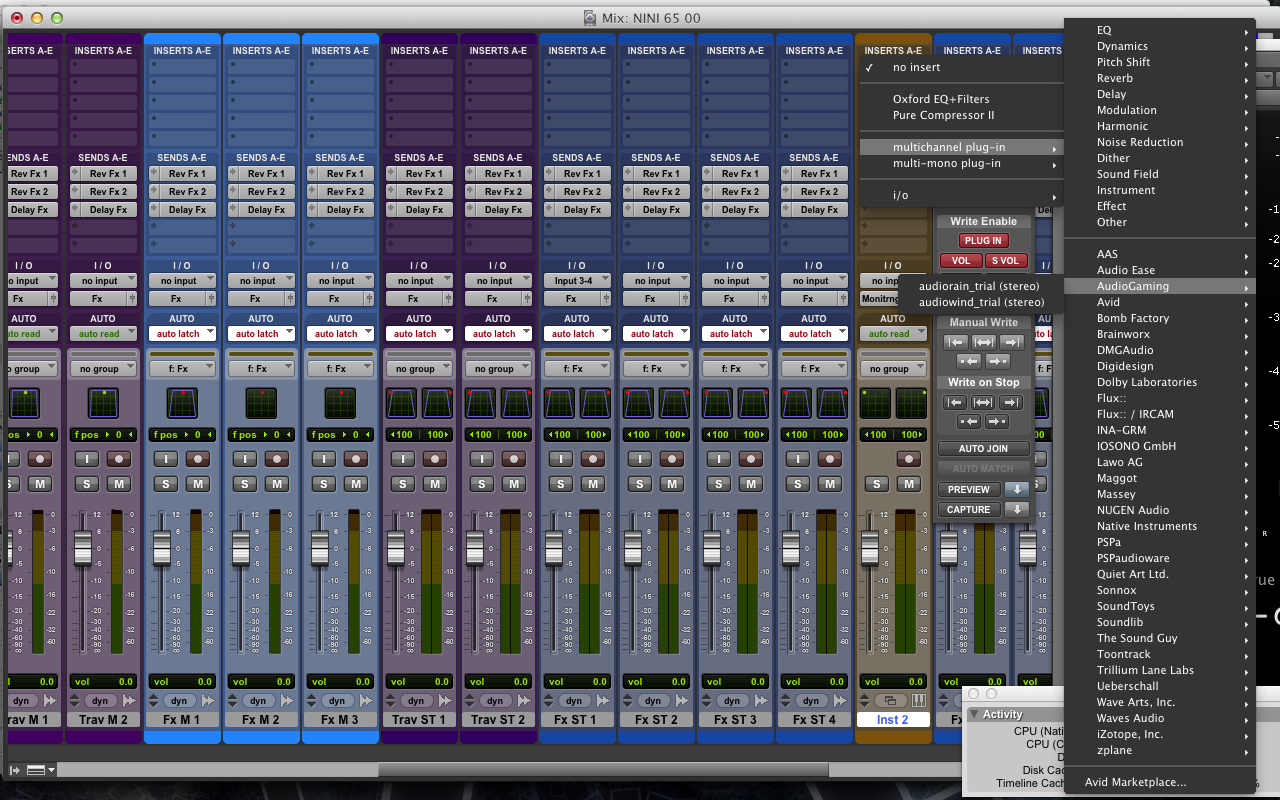Viewport: 1280px width, 800px height.
Task: Open the f: Fx group dropdown on Fx M 2
Action: pos(261,369)
